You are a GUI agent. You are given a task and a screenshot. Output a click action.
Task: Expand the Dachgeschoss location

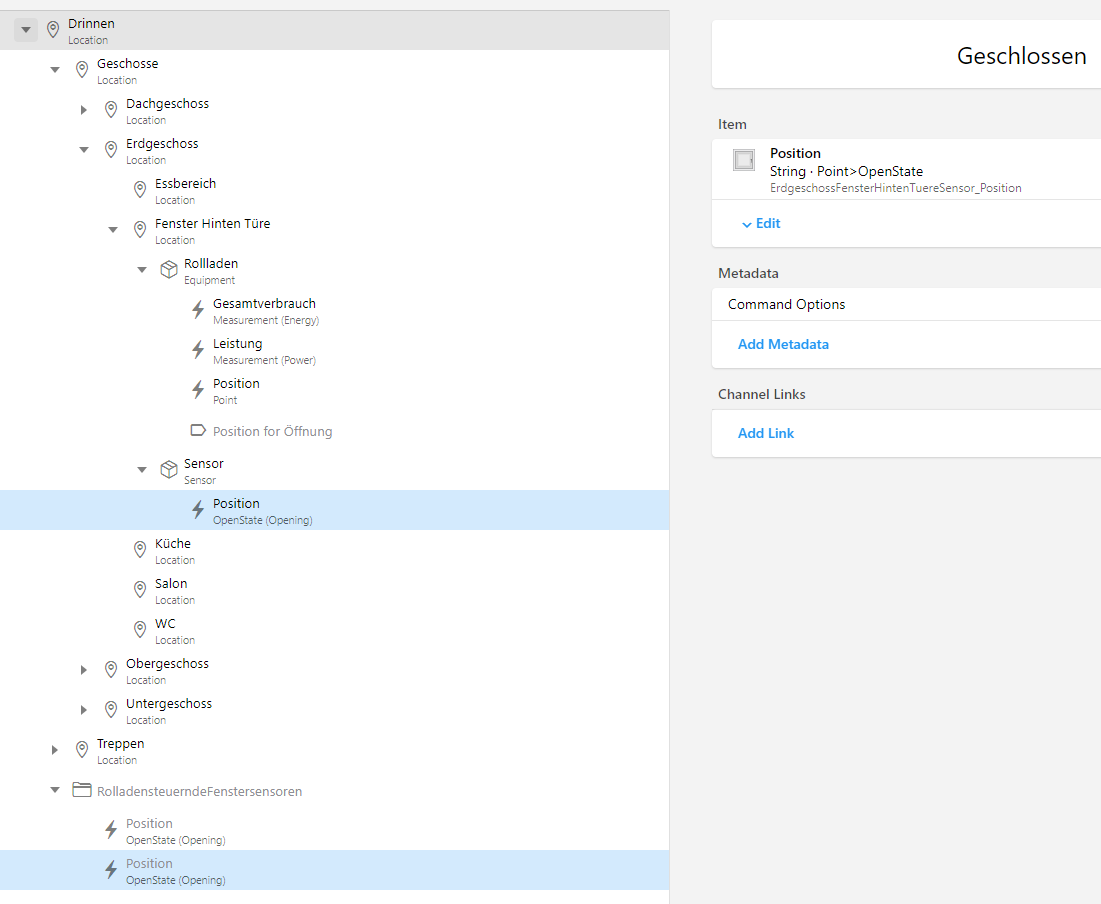pyautogui.click(x=84, y=110)
